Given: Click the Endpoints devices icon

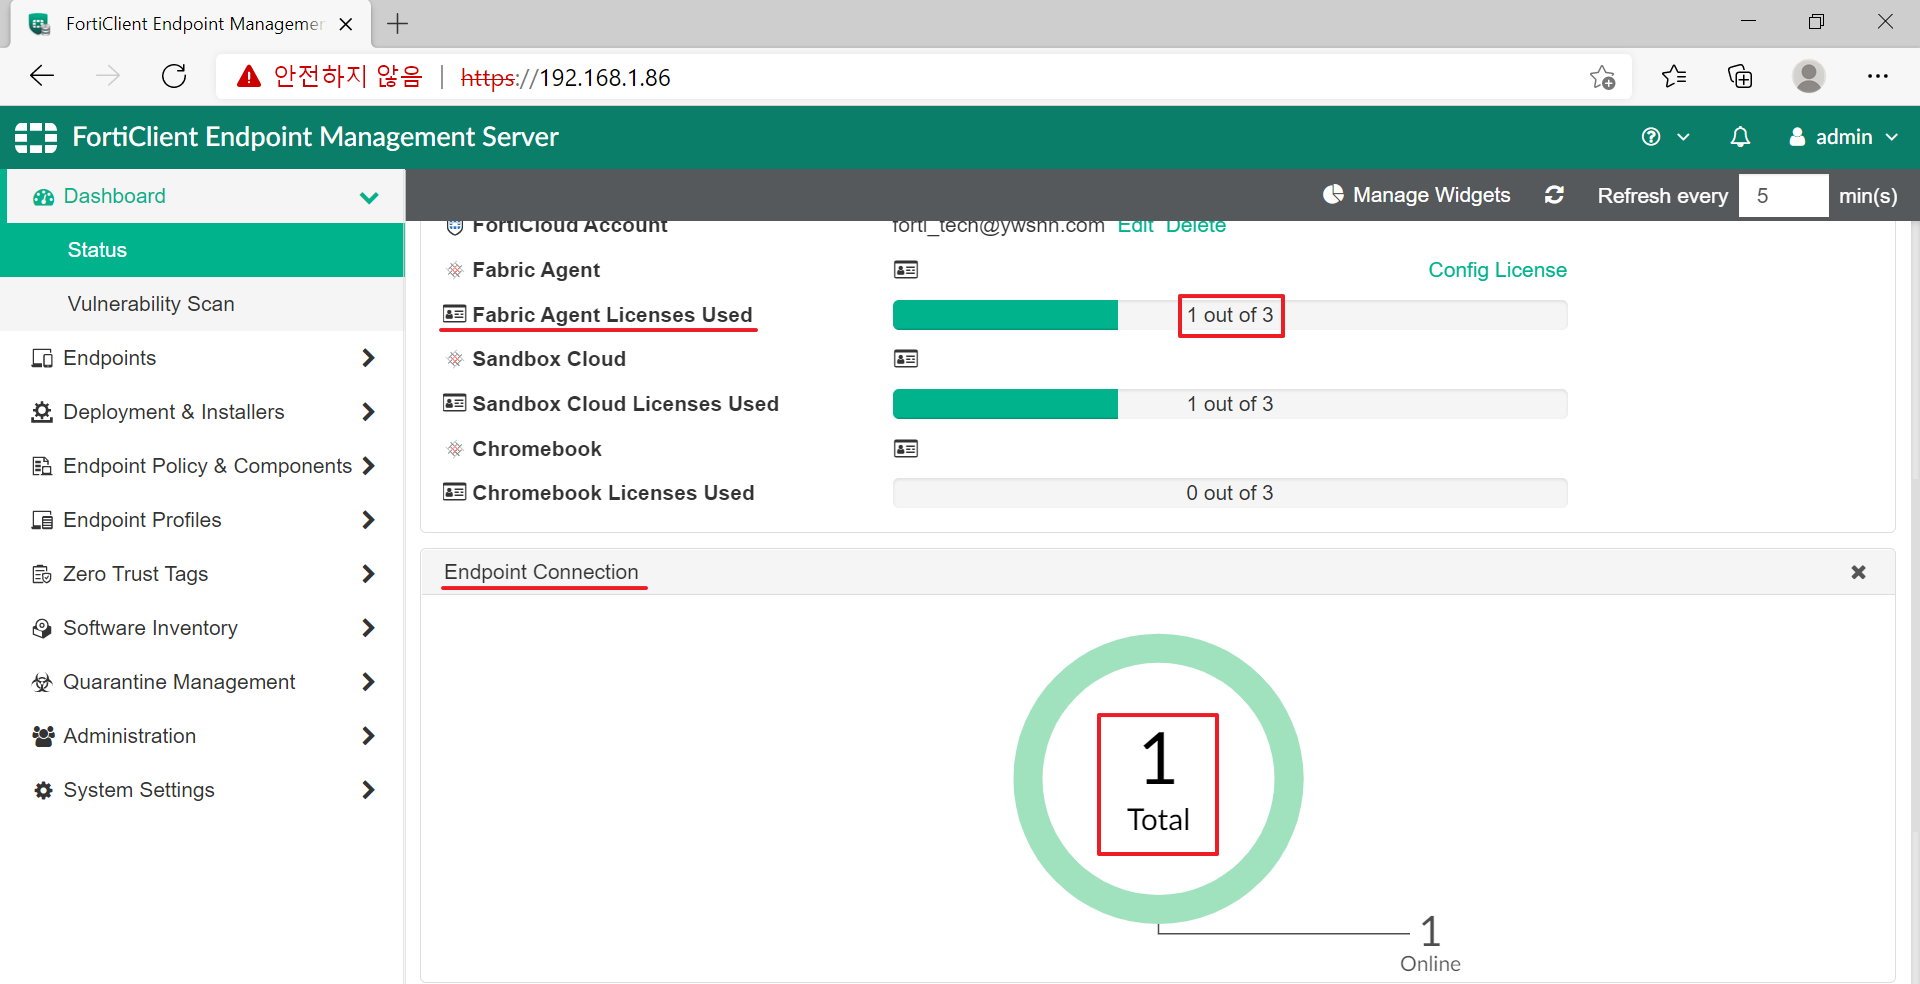Looking at the screenshot, I should (x=42, y=358).
